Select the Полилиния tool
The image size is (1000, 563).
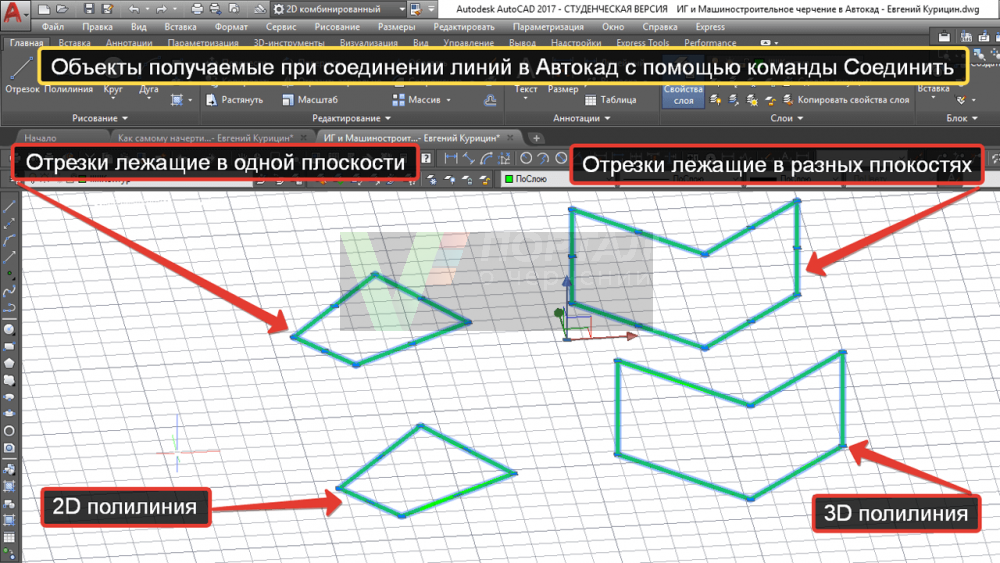pos(68,89)
